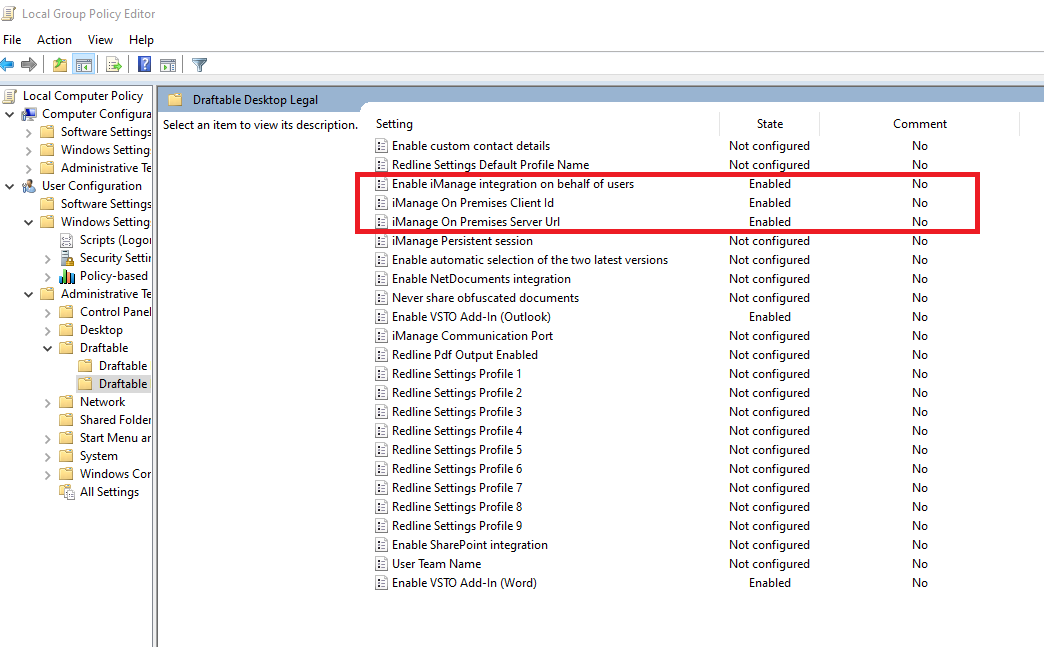Click the Local Computer Policy root icon
1044x647 pixels.
coord(9,96)
